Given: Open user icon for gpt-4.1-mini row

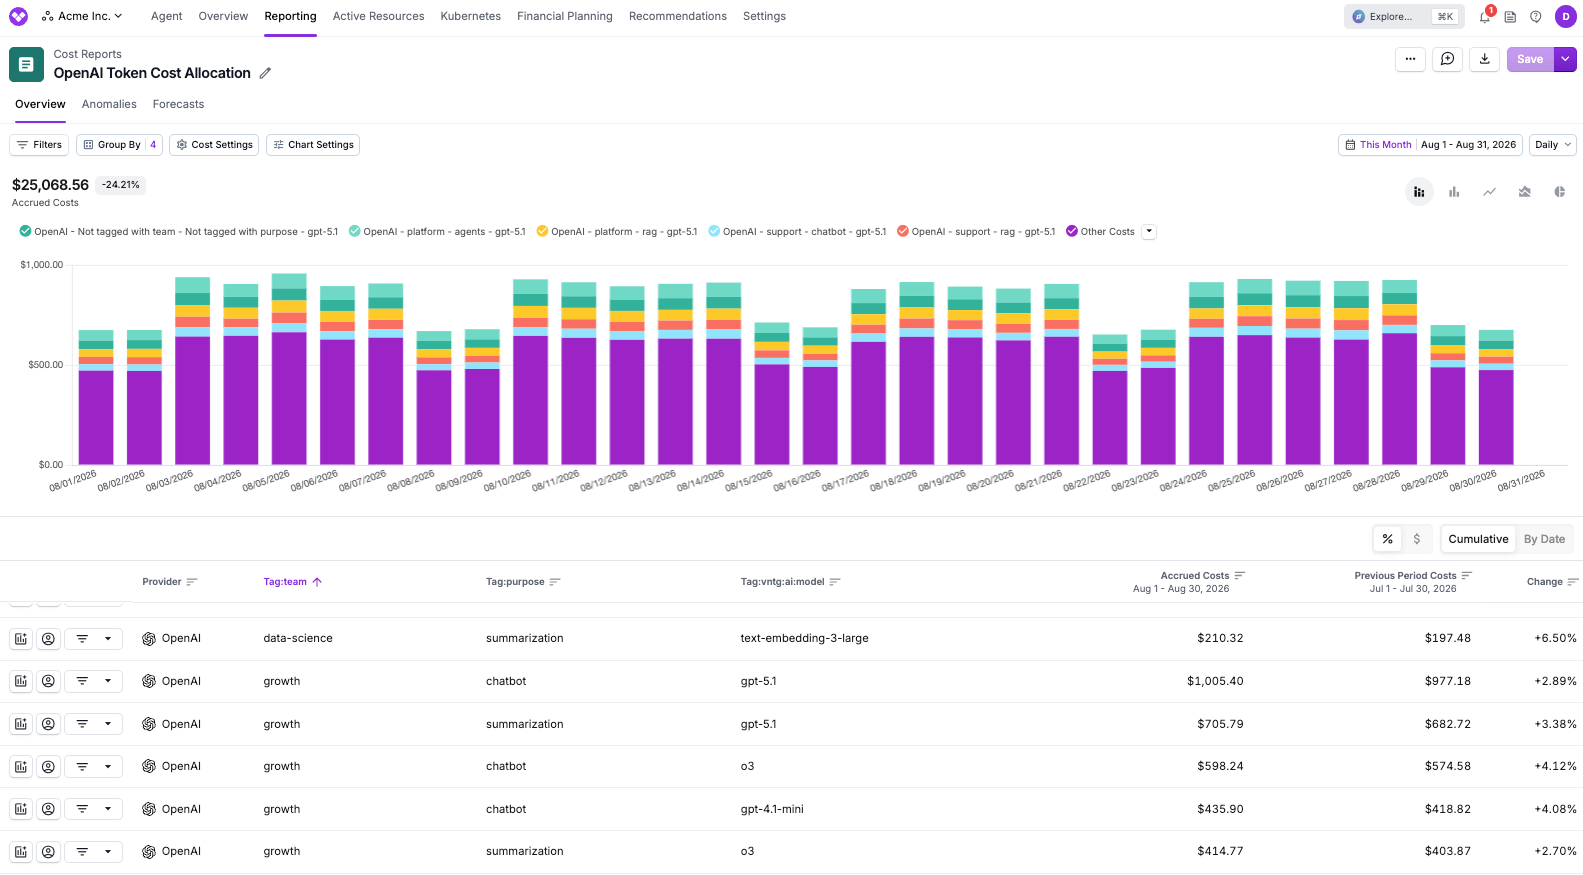Looking at the screenshot, I should click(48, 809).
